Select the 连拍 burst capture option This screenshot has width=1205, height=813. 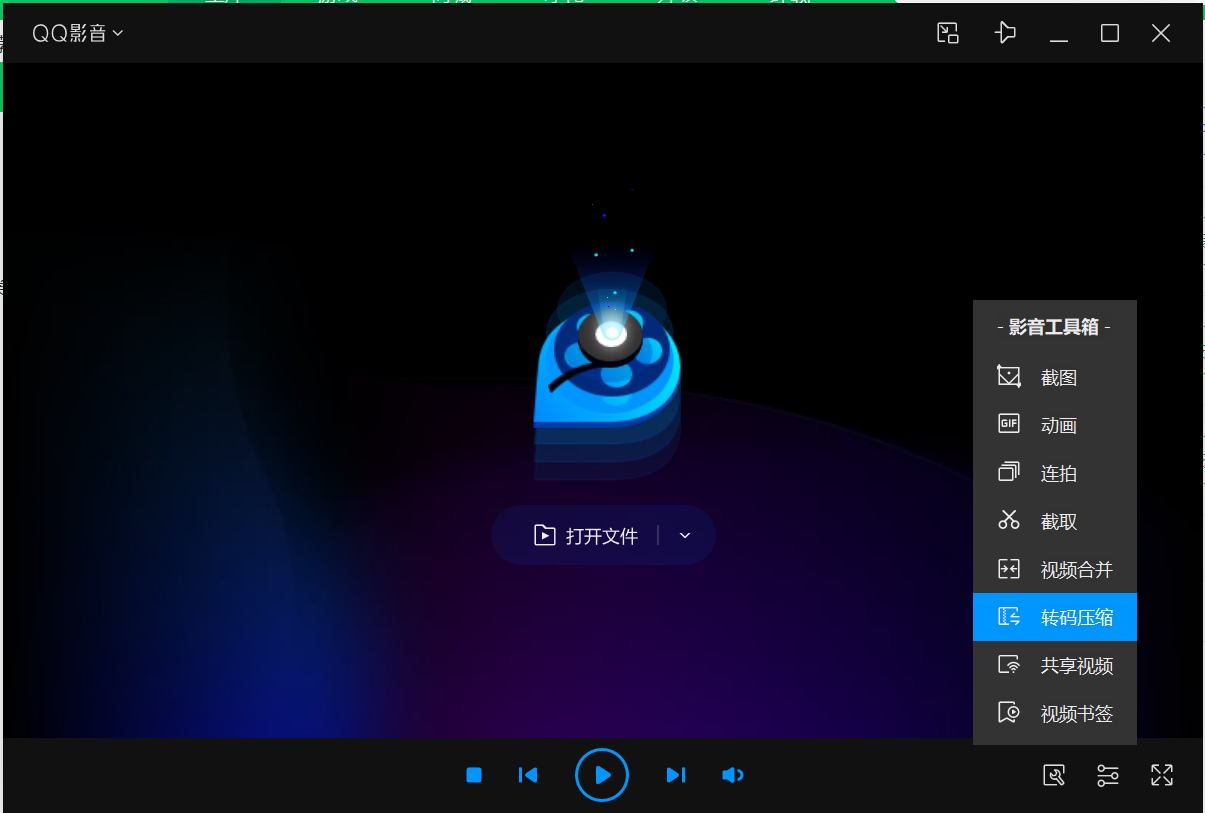1054,474
